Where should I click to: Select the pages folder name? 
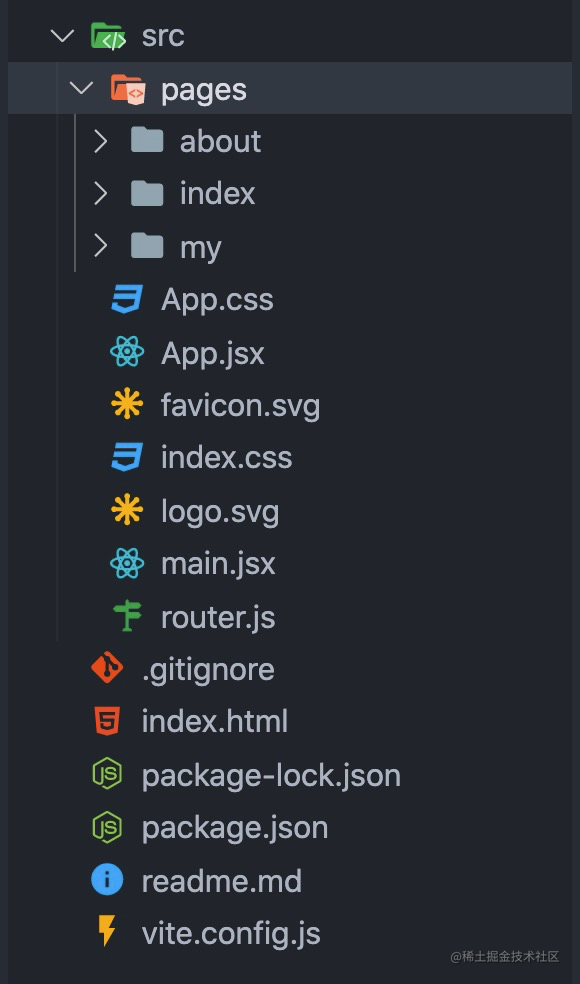coord(203,90)
